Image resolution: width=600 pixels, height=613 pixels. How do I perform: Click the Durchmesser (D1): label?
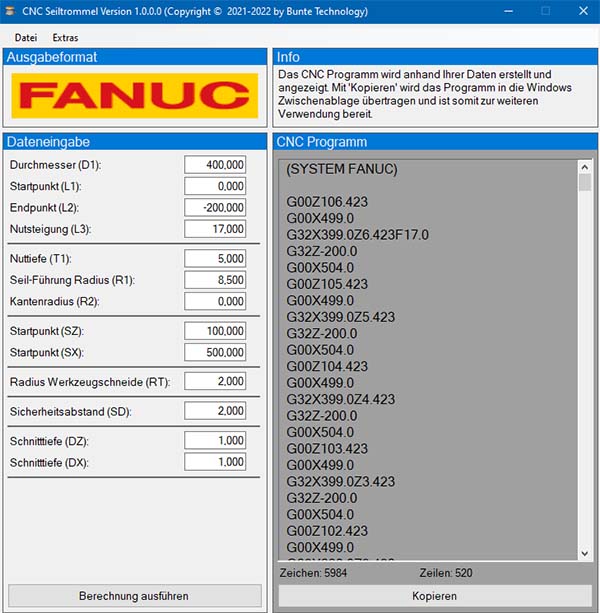click(x=56, y=165)
